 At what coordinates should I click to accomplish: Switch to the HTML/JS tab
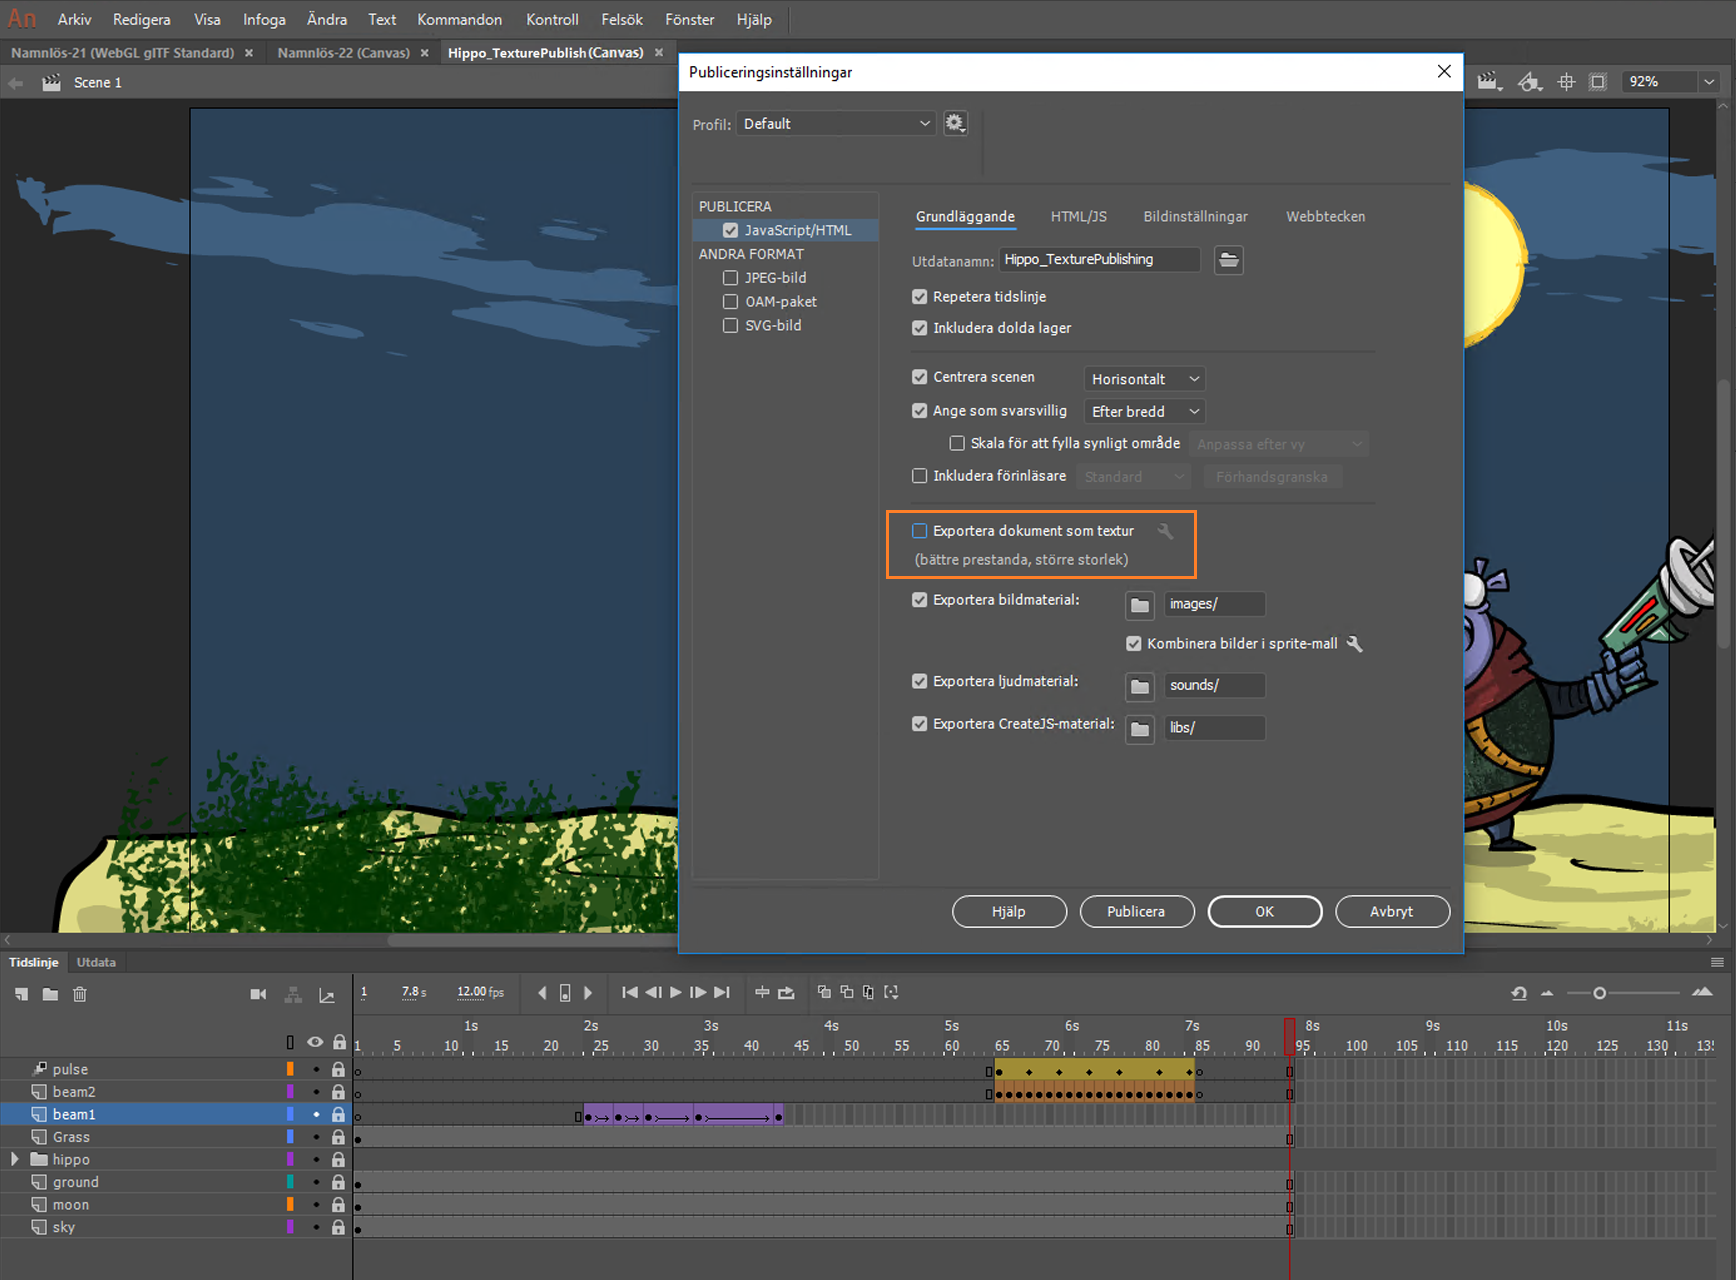coord(1078,216)
